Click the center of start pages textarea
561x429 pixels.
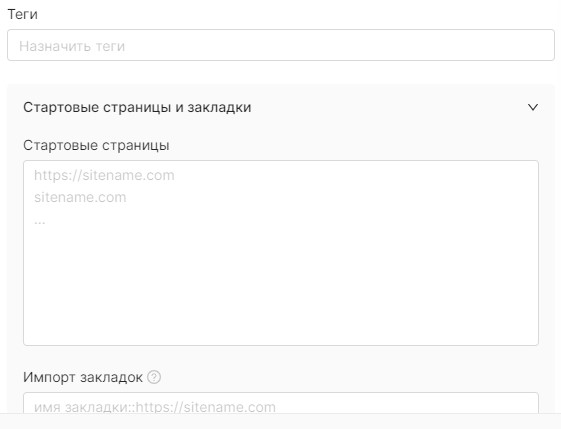[x=281, y=253]
